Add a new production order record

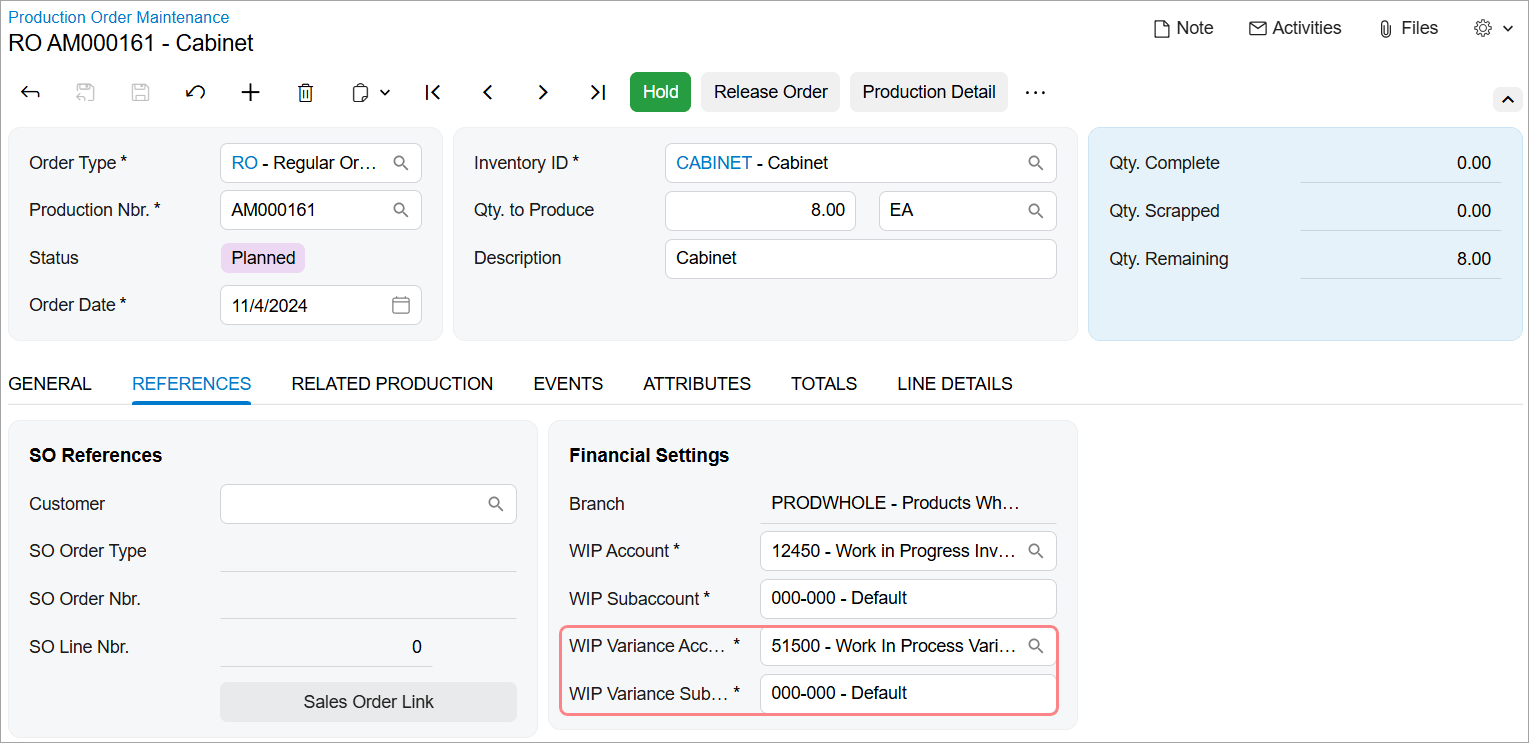click(x=250, y=92)
